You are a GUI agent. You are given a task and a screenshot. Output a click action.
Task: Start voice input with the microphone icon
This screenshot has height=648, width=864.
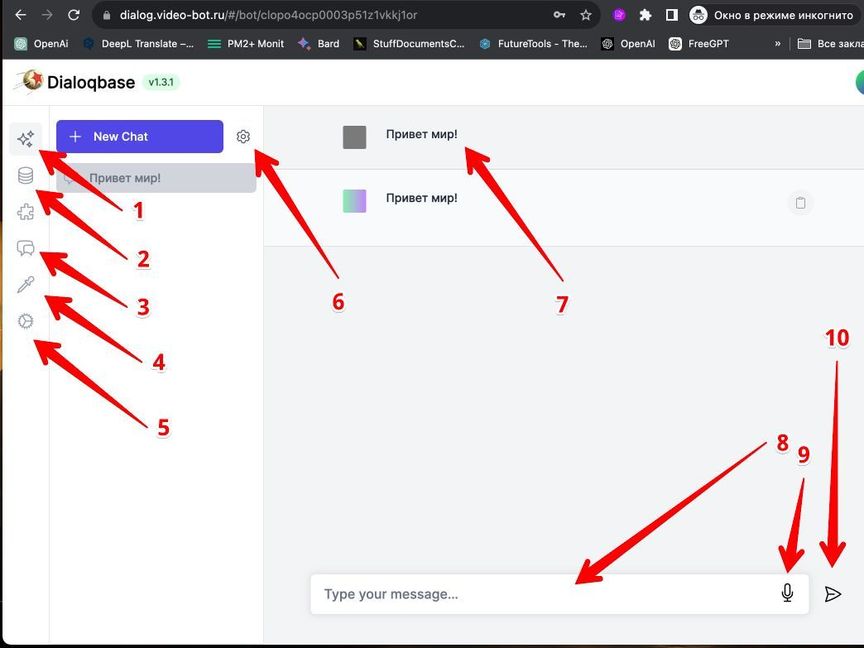(787, 593)
